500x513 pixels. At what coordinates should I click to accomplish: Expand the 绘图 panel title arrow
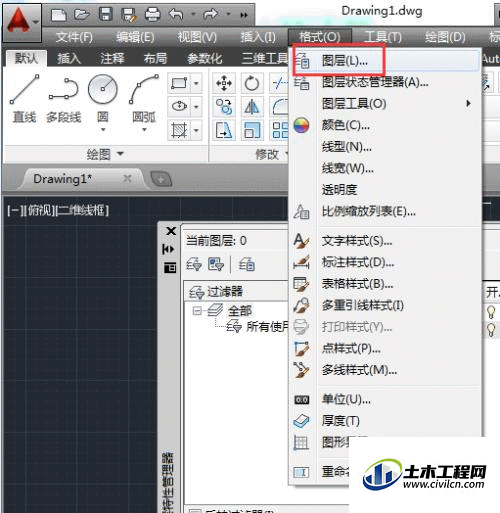coord(120,154)
